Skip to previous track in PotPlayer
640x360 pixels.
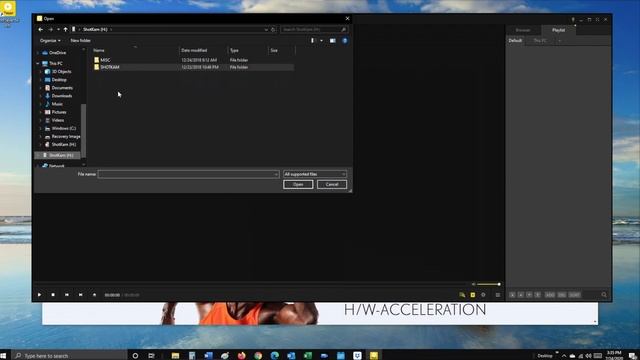pyautogui.click(x=67, y=295)
